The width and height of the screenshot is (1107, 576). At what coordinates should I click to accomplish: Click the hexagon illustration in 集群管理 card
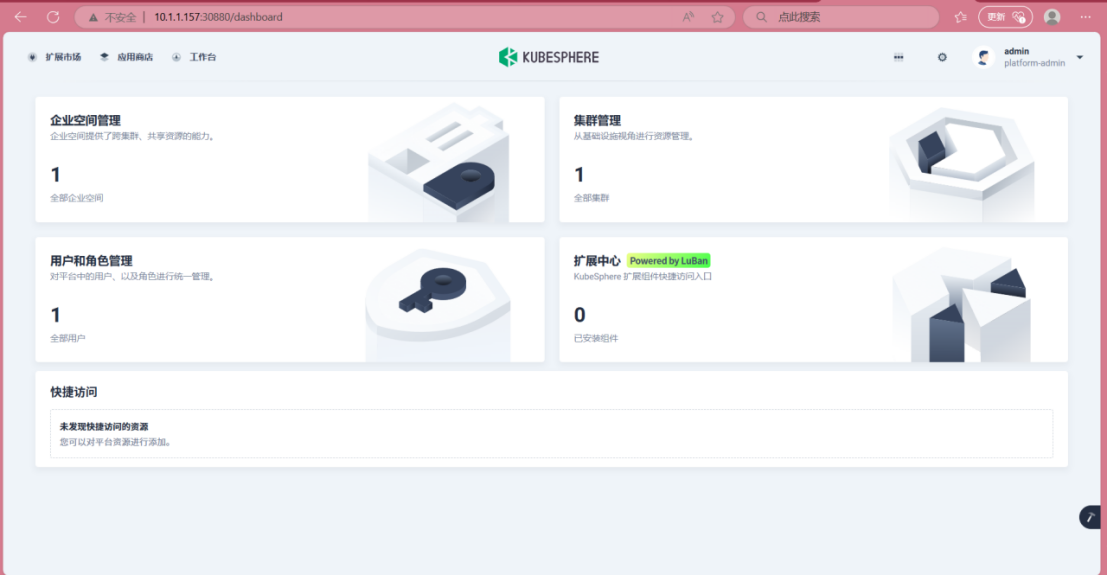coord(962,164)
